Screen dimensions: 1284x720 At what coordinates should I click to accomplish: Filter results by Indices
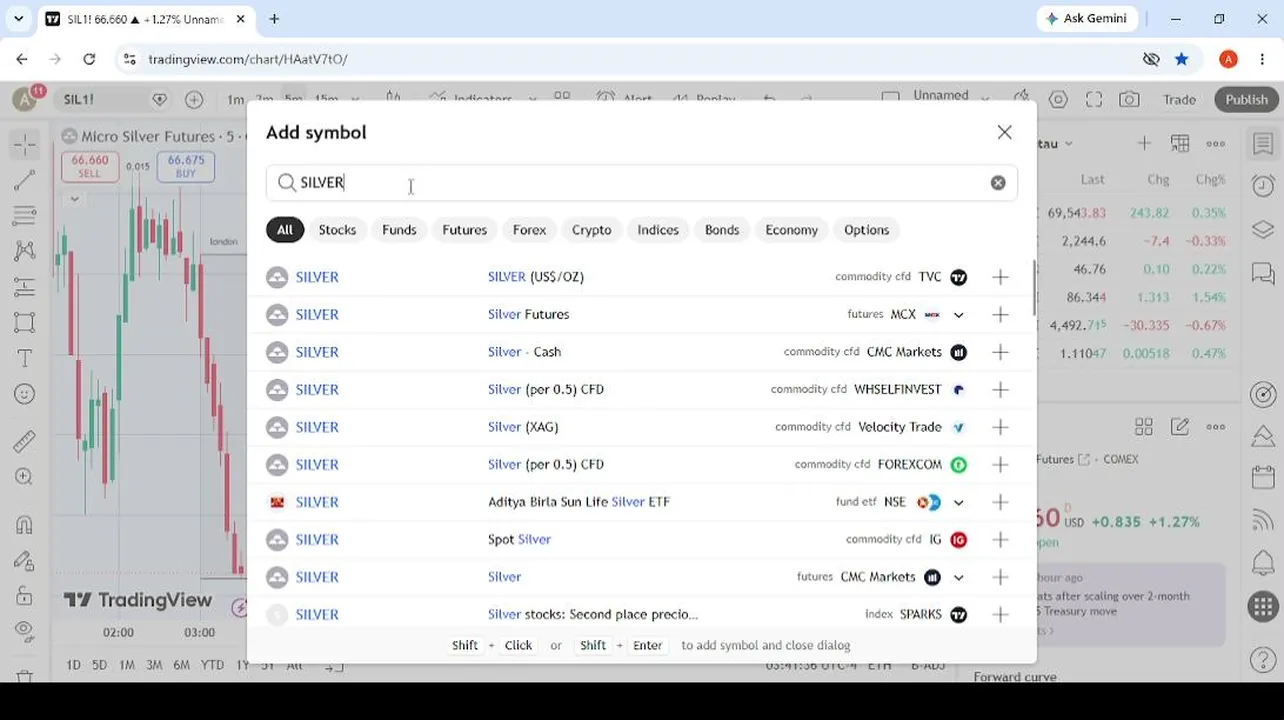coord(658,230)
